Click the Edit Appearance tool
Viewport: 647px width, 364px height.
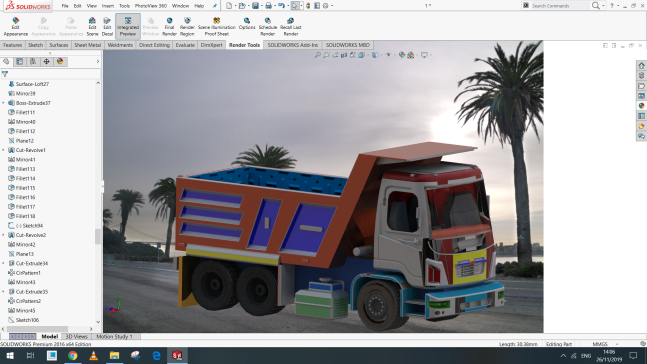point(16,27)
